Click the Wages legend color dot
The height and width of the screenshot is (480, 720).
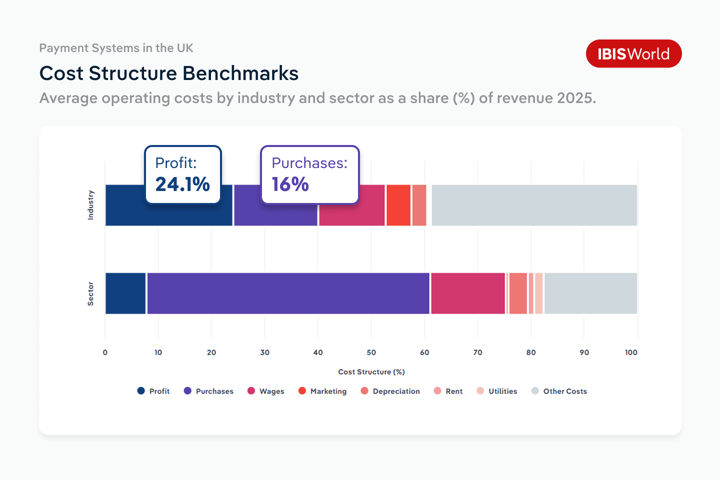(251, 391)
